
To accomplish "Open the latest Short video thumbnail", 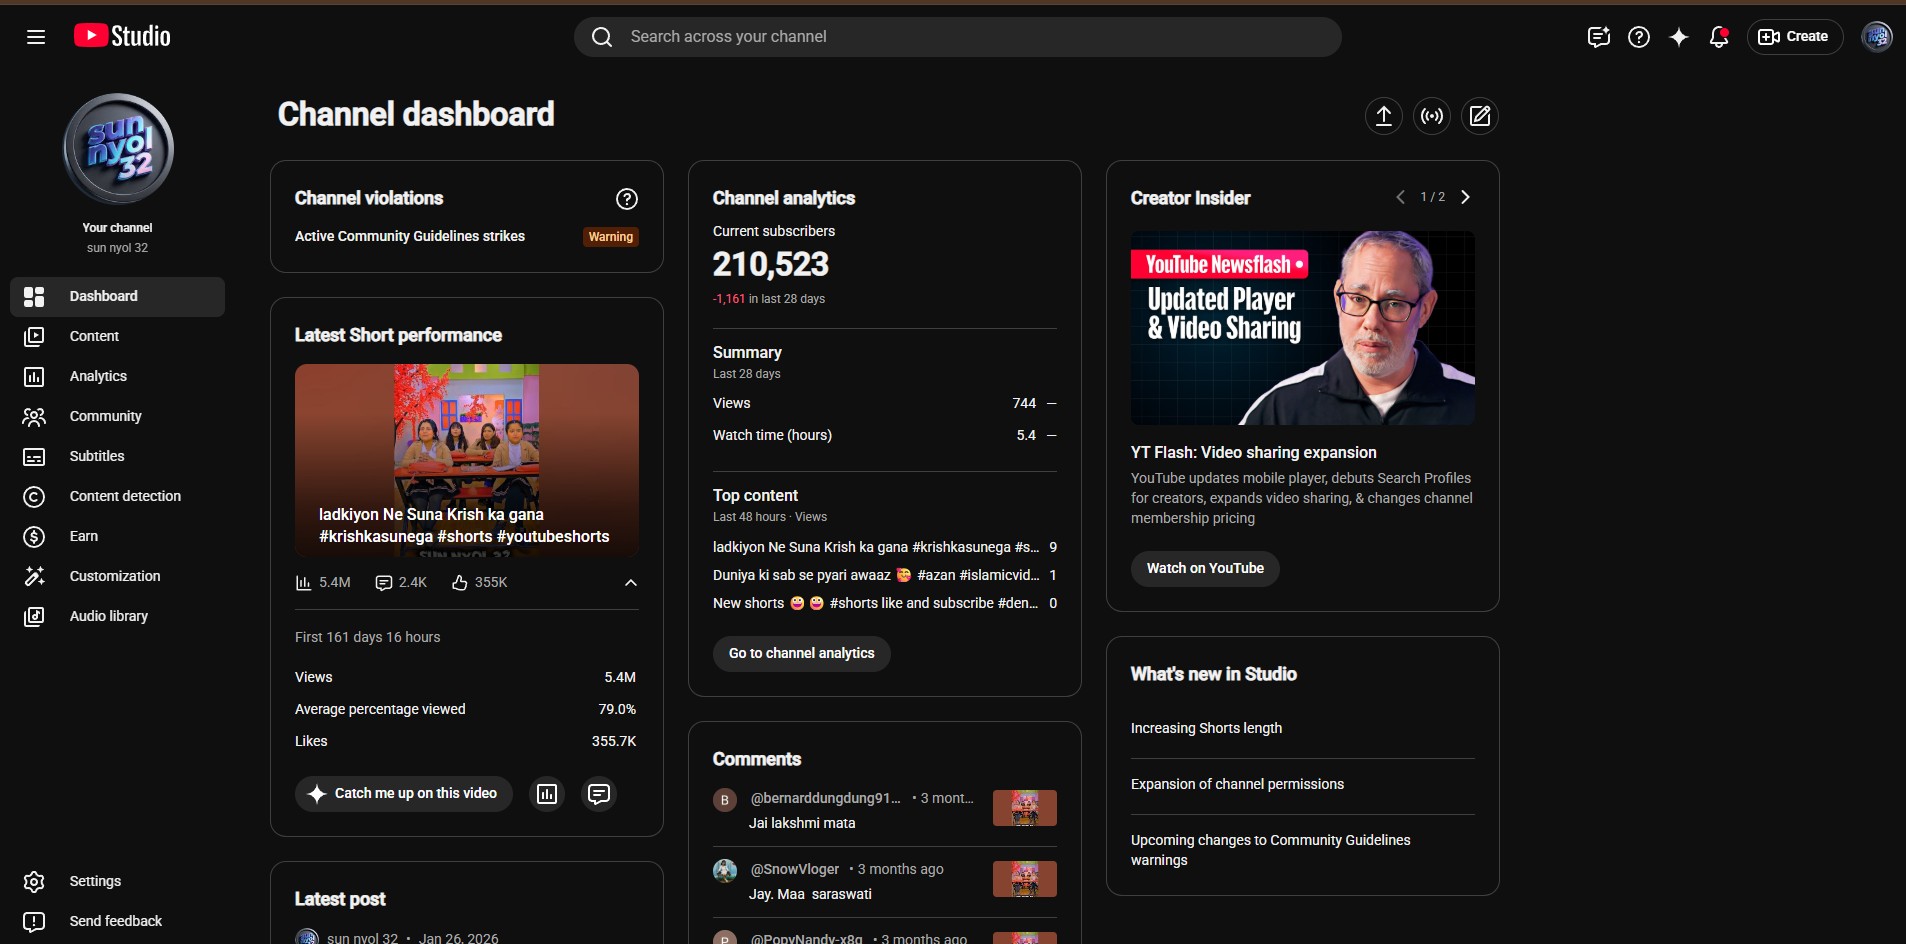I will 467,461.
